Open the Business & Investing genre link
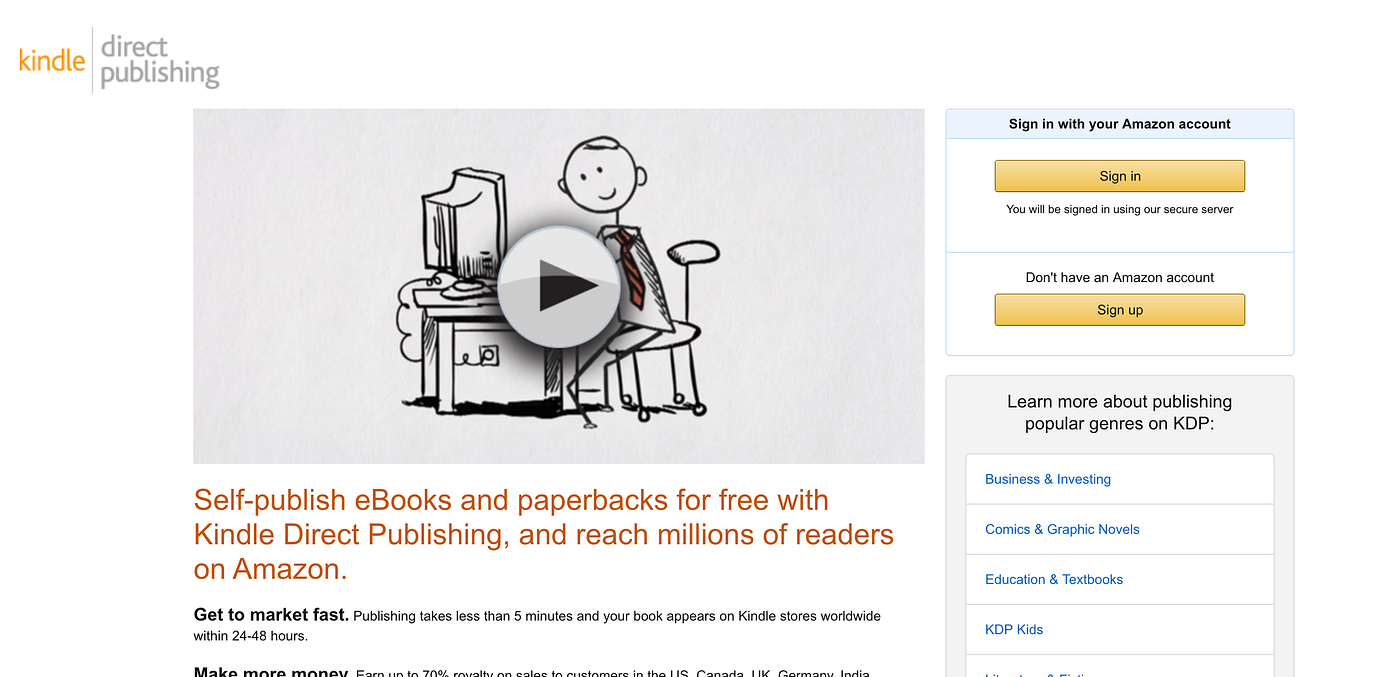This screenshot has height=677, width=1400. coord(1048,479)
